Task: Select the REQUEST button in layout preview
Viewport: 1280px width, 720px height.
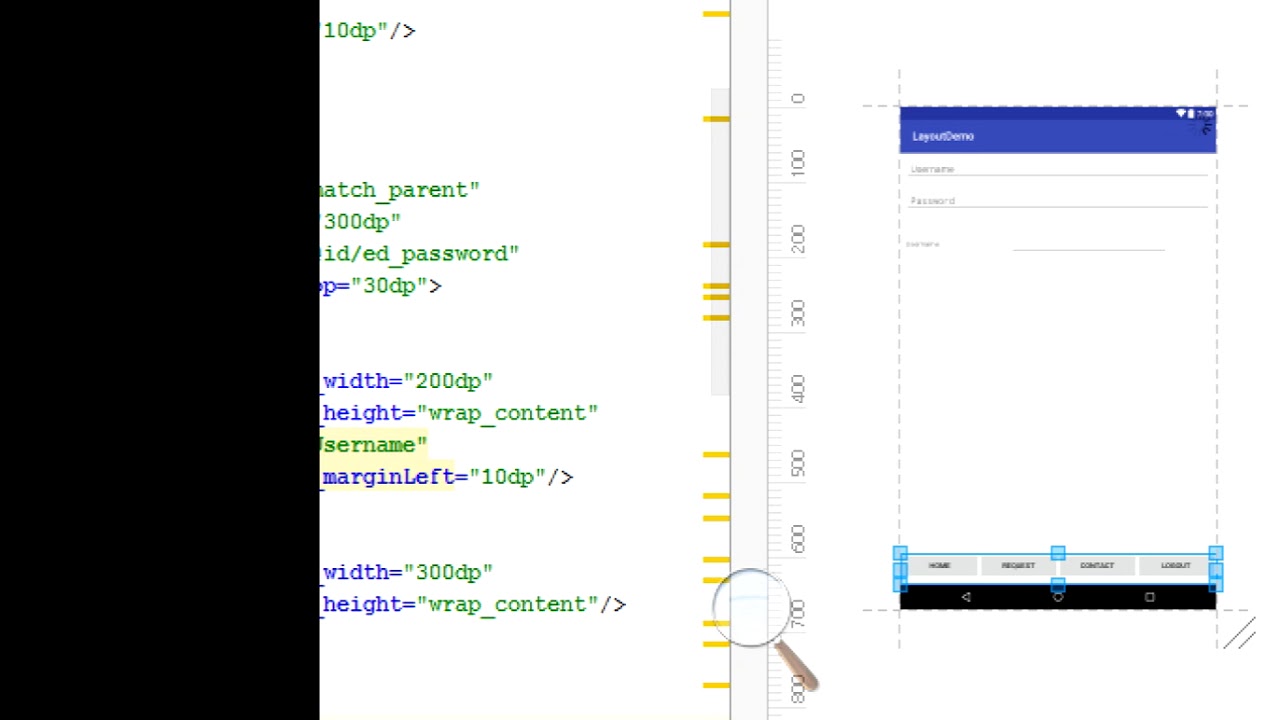Action: pos(1018,566)
